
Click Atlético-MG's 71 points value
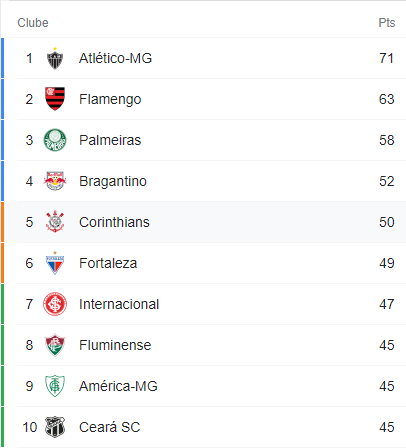click(x=386, y=58)
